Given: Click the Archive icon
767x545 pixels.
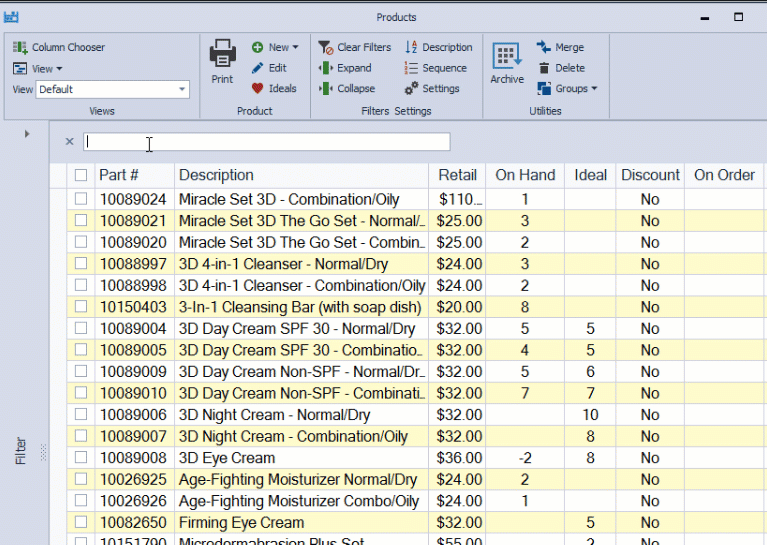Looking at the screenshot, I should pyautogui.click(x=507, y=55).
